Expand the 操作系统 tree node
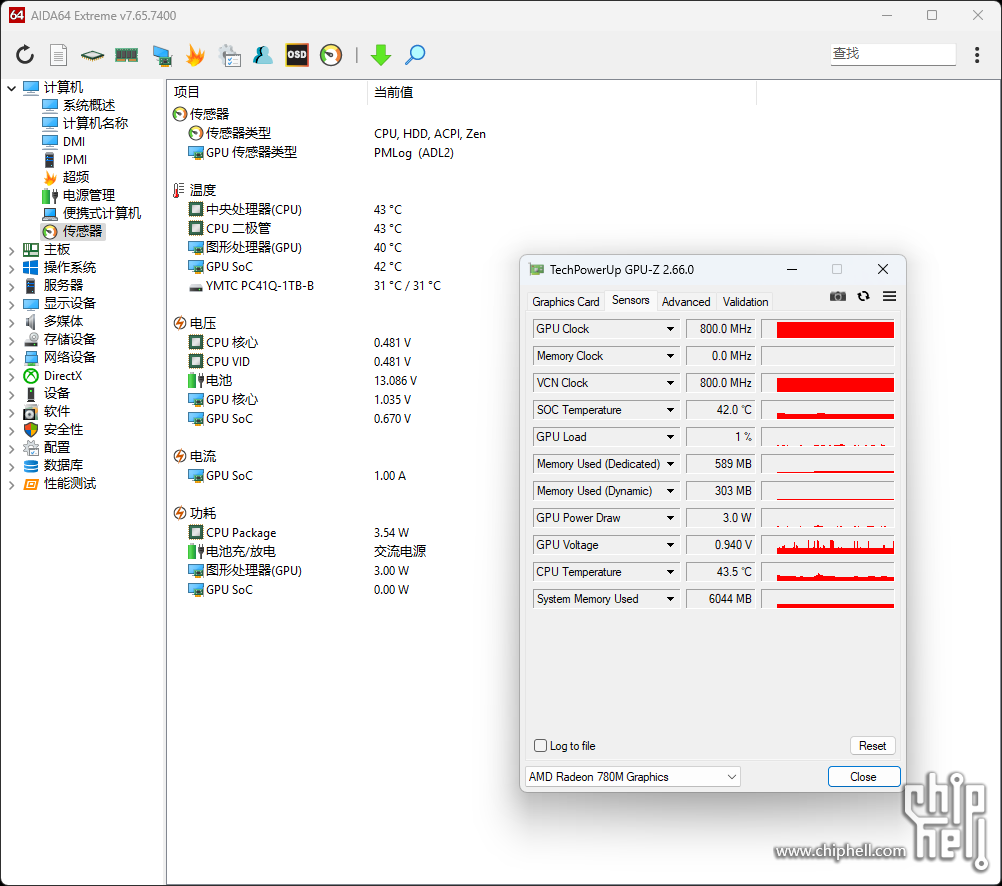Screen dimensions: 1002x886 (x=12, y=268)
